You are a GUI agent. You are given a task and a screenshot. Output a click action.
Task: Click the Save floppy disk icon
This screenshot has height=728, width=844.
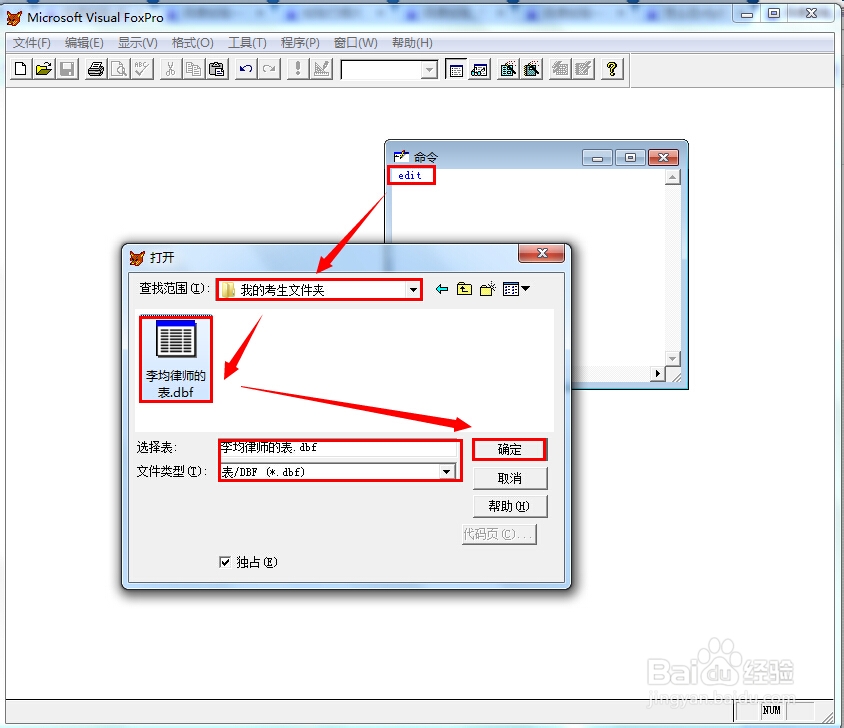pos(67,69)
